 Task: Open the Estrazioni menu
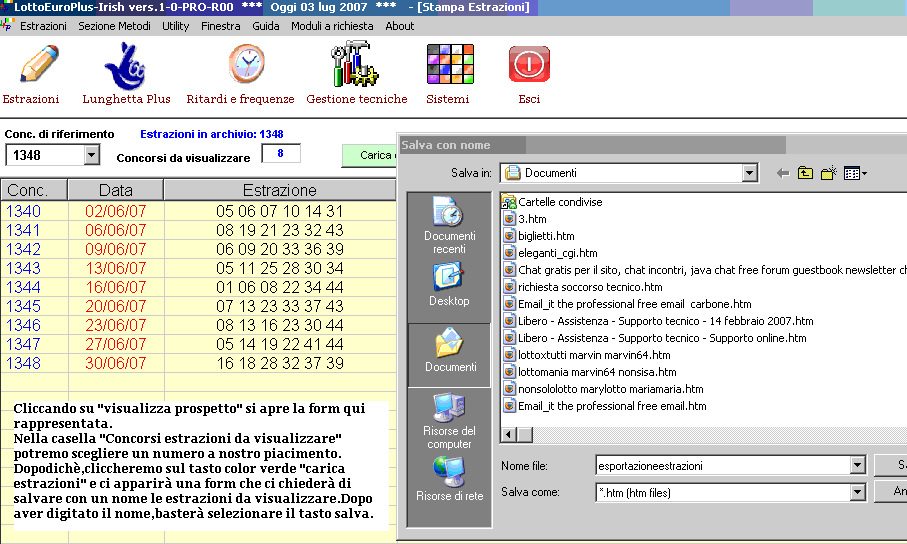(x=43, y=26)
